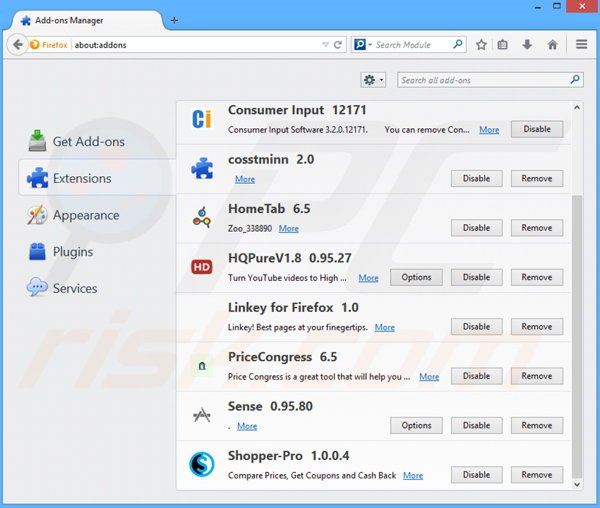Screen dimensions: 600x508
Task: Click the extensions list scrollbar thumb
Action: [577, 337]
